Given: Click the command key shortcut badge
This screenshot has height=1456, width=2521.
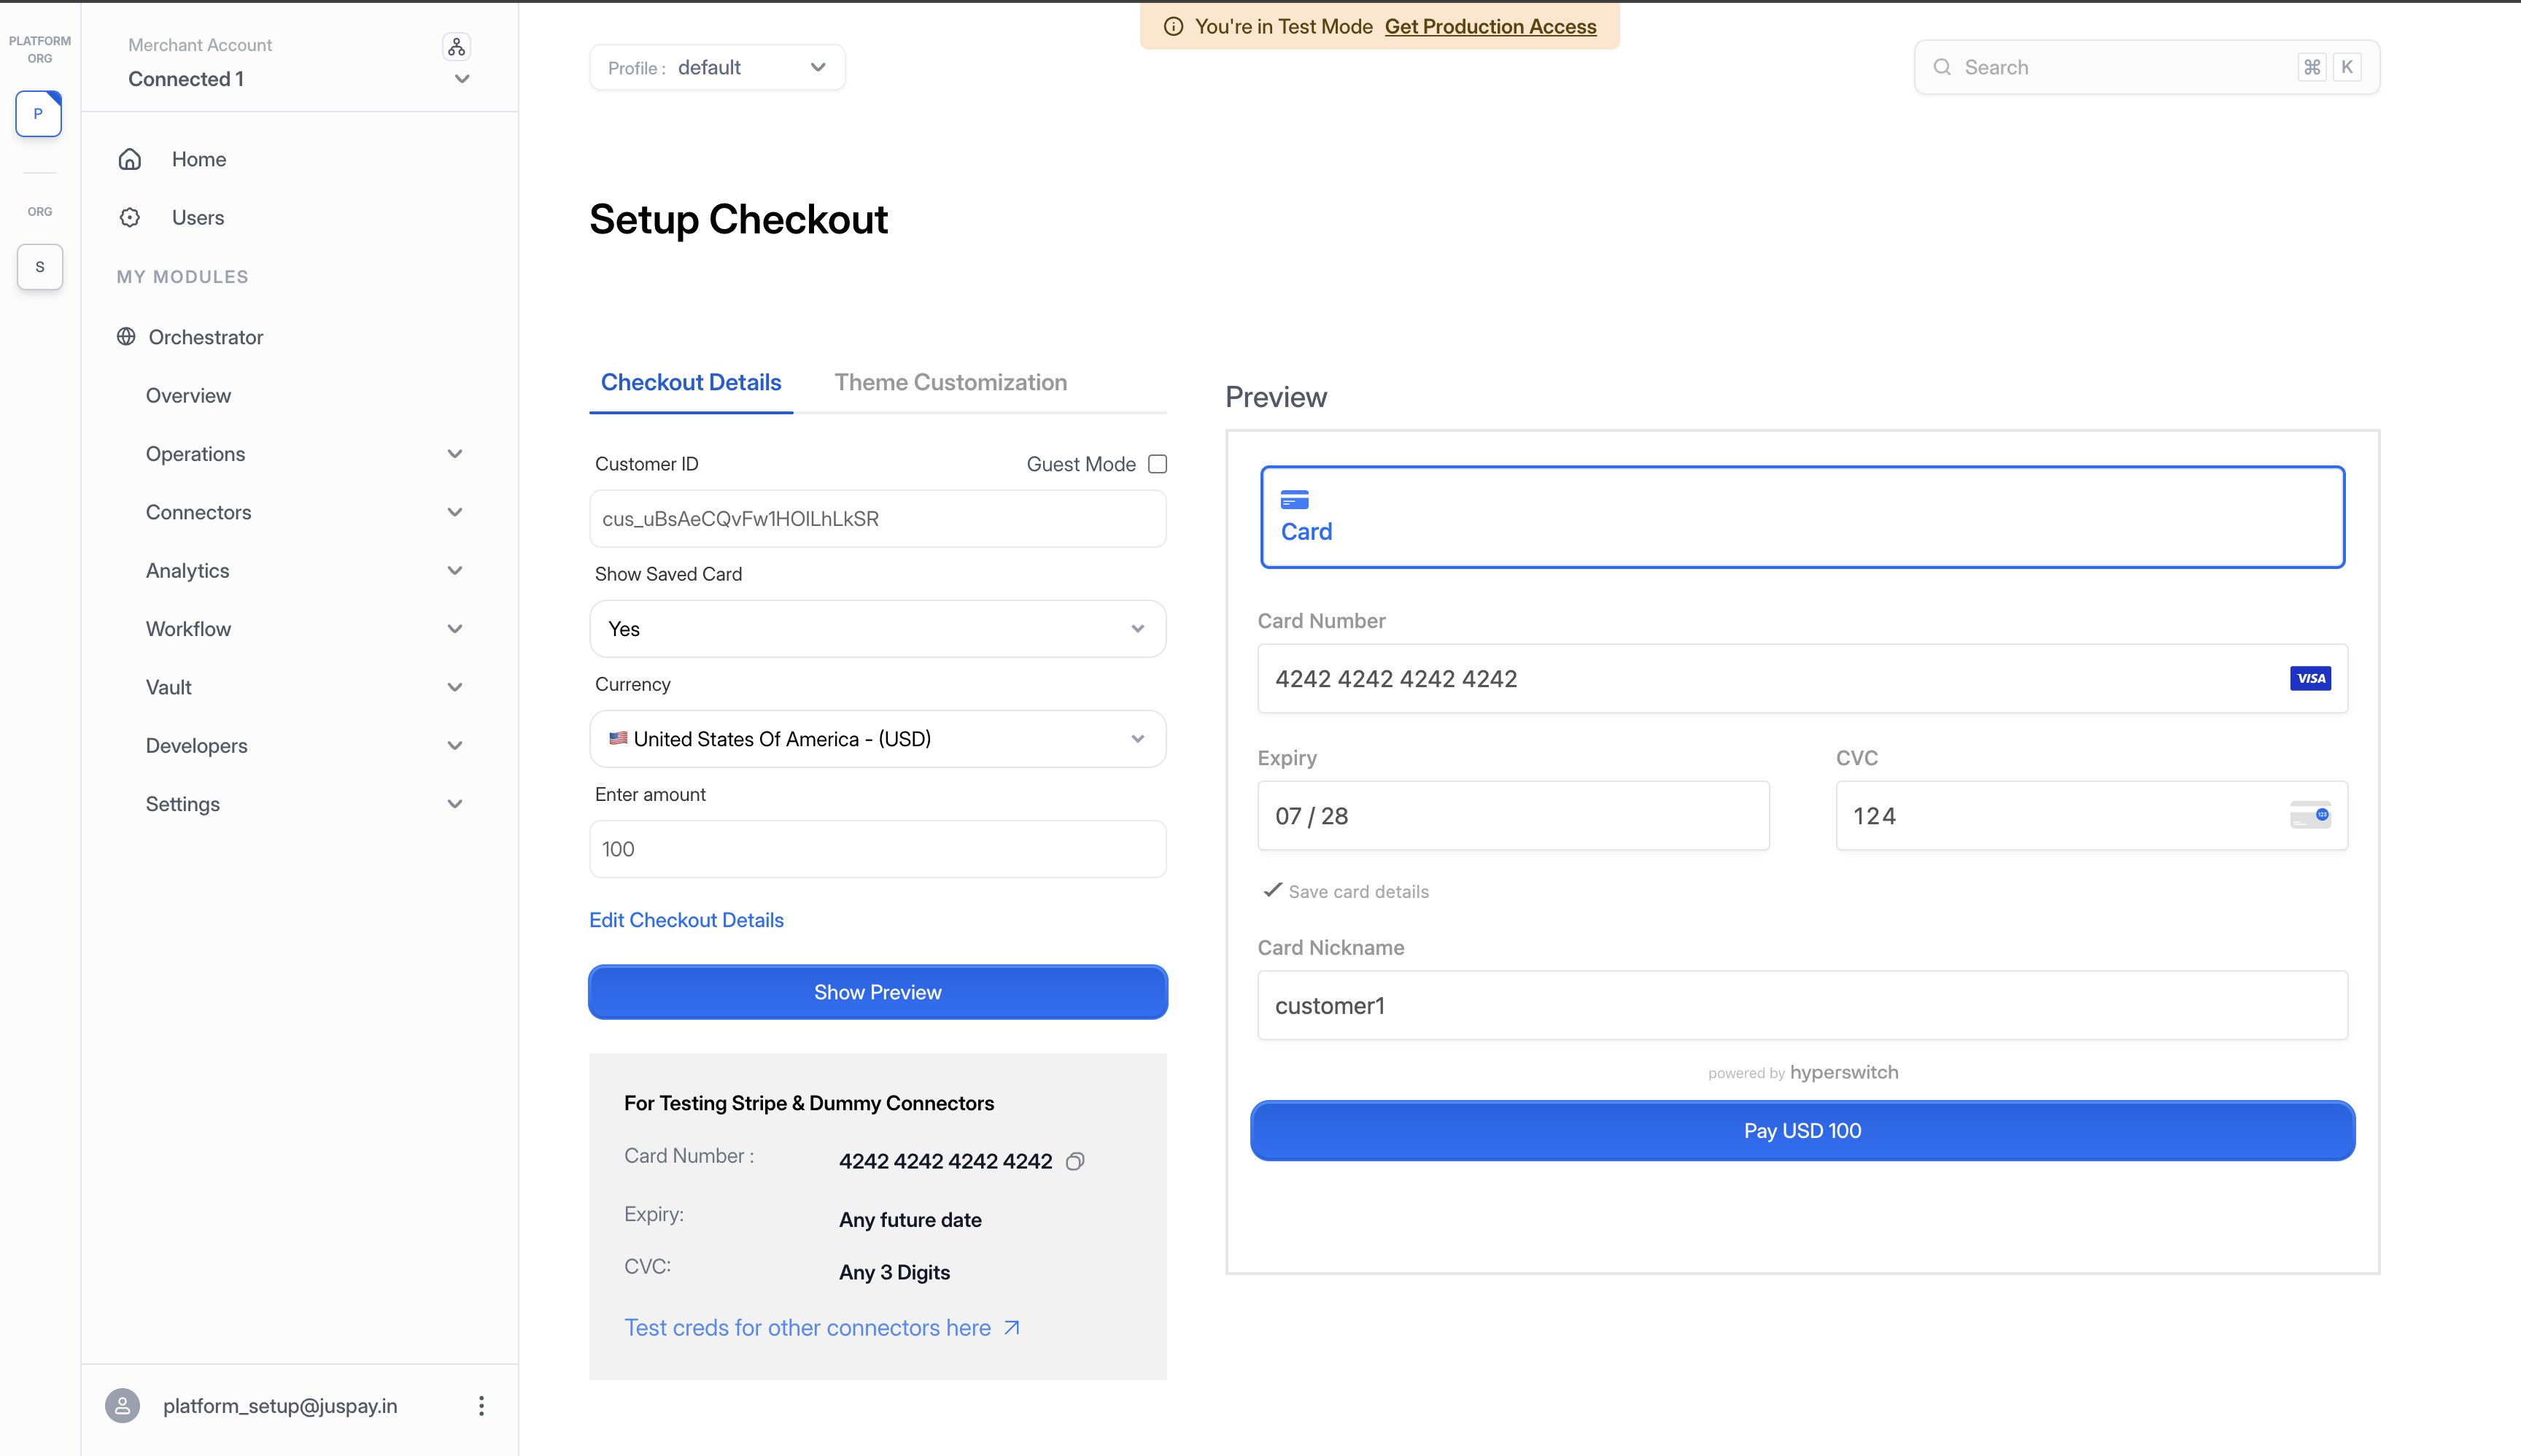Looking at the screenshot, I should pyautogui.click(x=2312, y=67).
